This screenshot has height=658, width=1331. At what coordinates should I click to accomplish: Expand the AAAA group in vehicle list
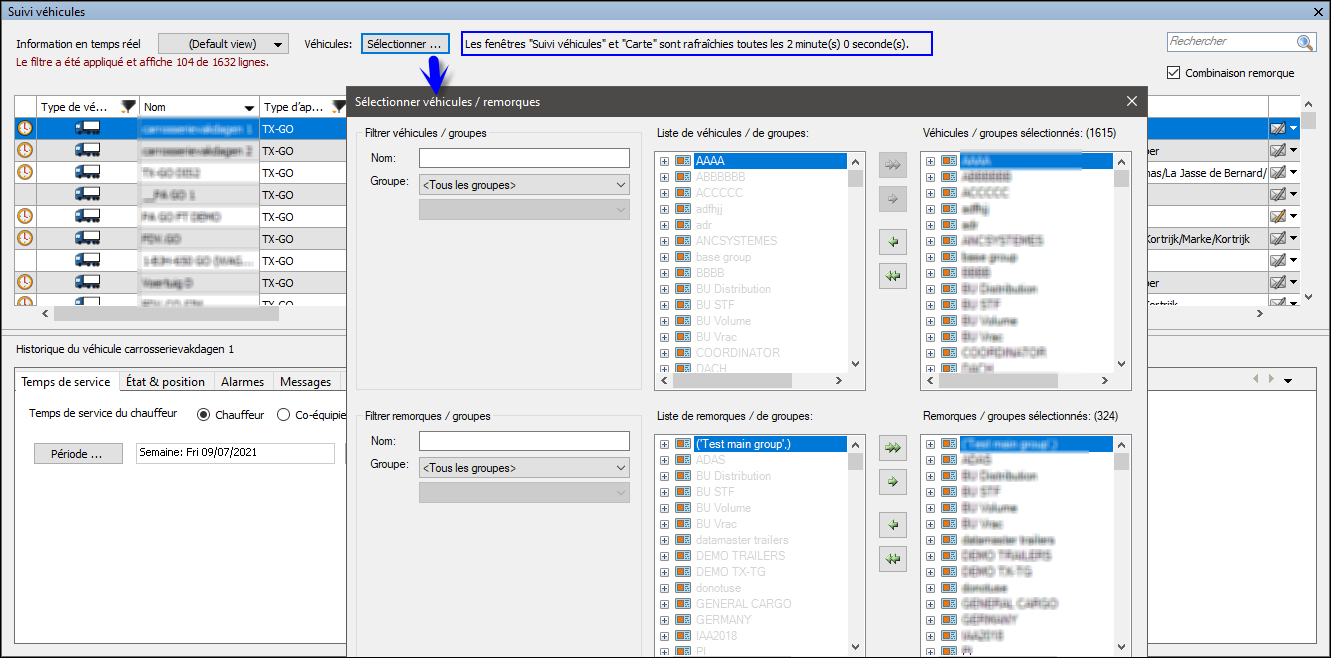tap(664, 161)
